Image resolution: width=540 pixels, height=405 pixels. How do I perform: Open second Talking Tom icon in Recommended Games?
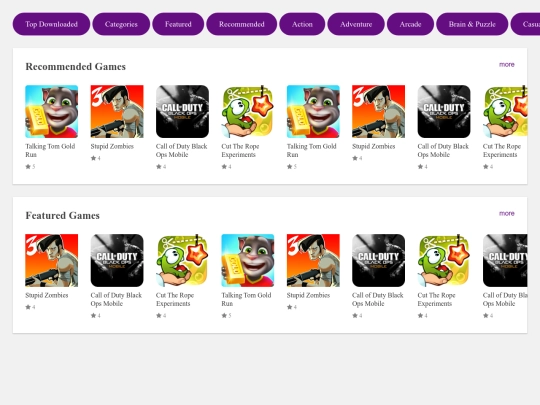(x=313, y=112)
